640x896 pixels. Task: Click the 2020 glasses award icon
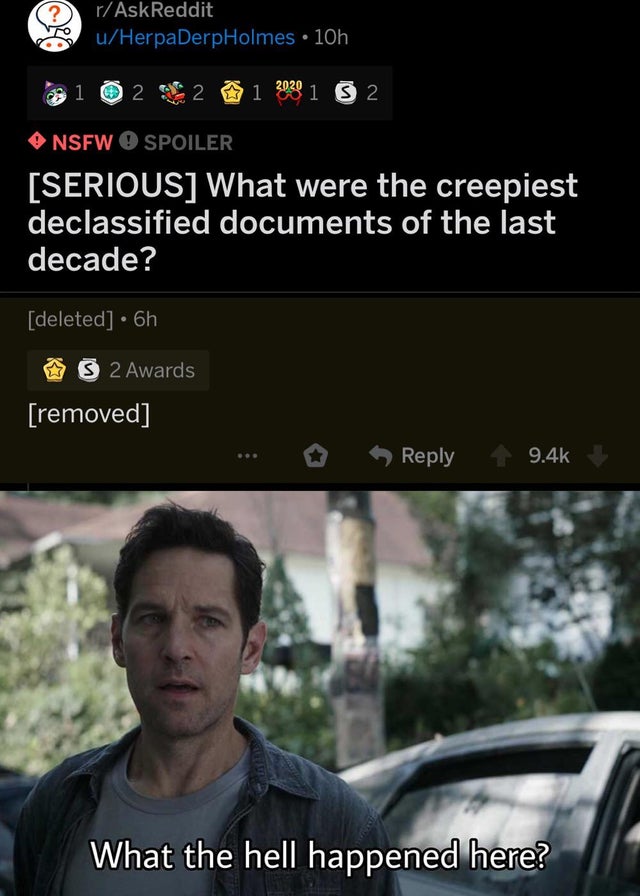click(289, 93)
